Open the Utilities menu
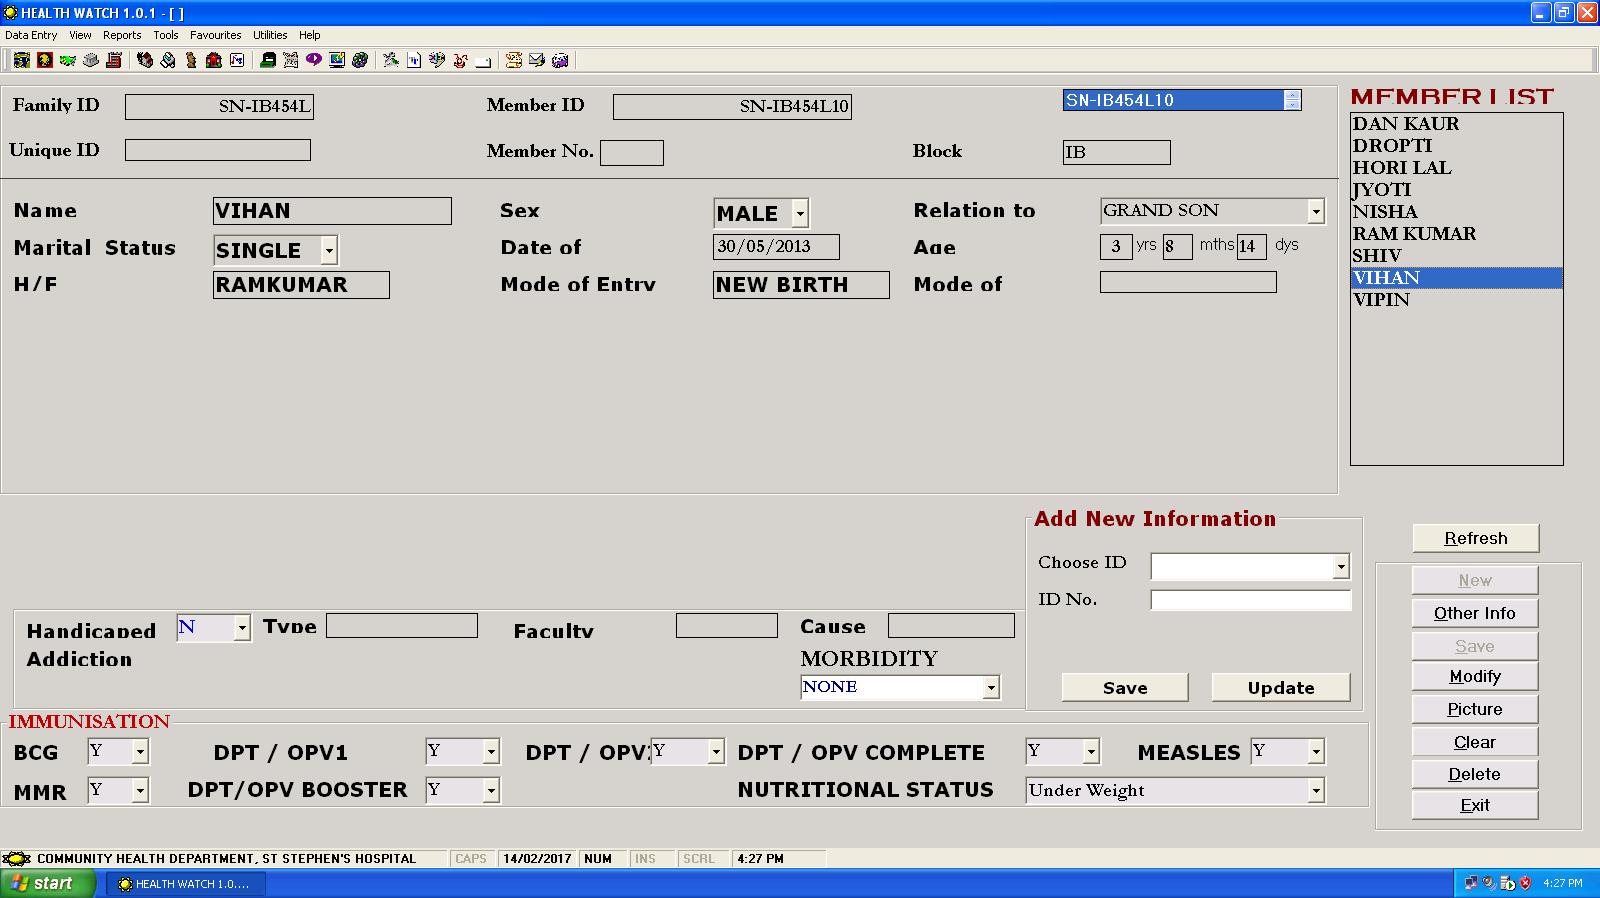Screen dimensions: 1600x898 (x=270, y=35)
